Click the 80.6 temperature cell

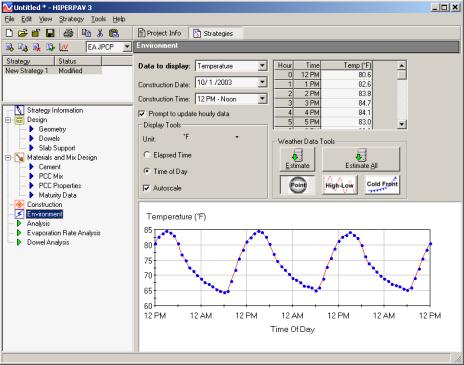pos(346,75)
